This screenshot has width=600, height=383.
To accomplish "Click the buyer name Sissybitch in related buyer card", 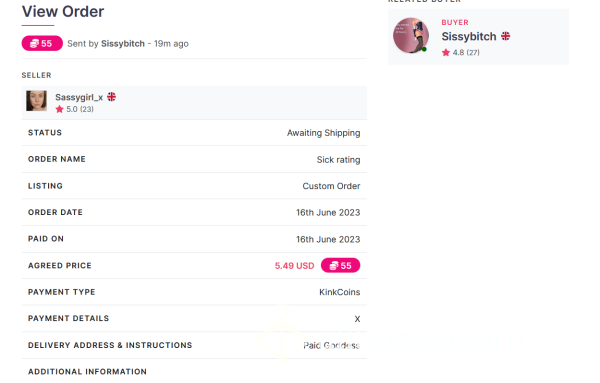I will pyautogui.click(x=469, y=36).
